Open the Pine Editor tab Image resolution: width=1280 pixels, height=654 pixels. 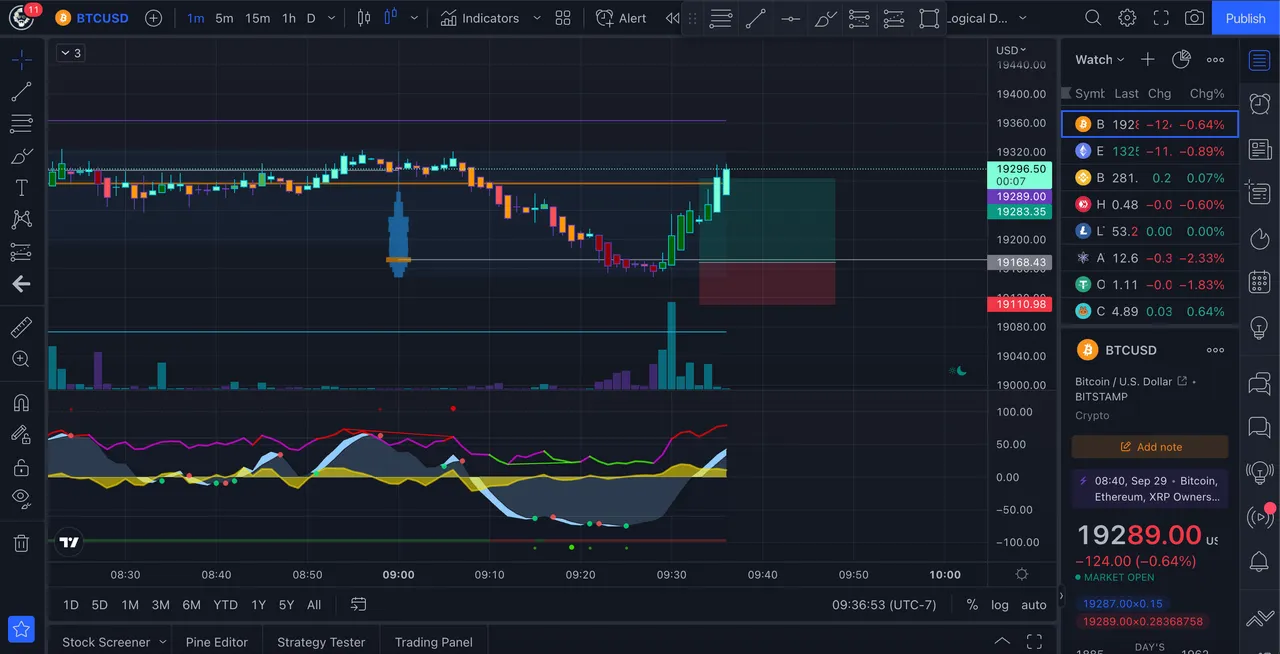pyautogui.click(x=217, y=642)
